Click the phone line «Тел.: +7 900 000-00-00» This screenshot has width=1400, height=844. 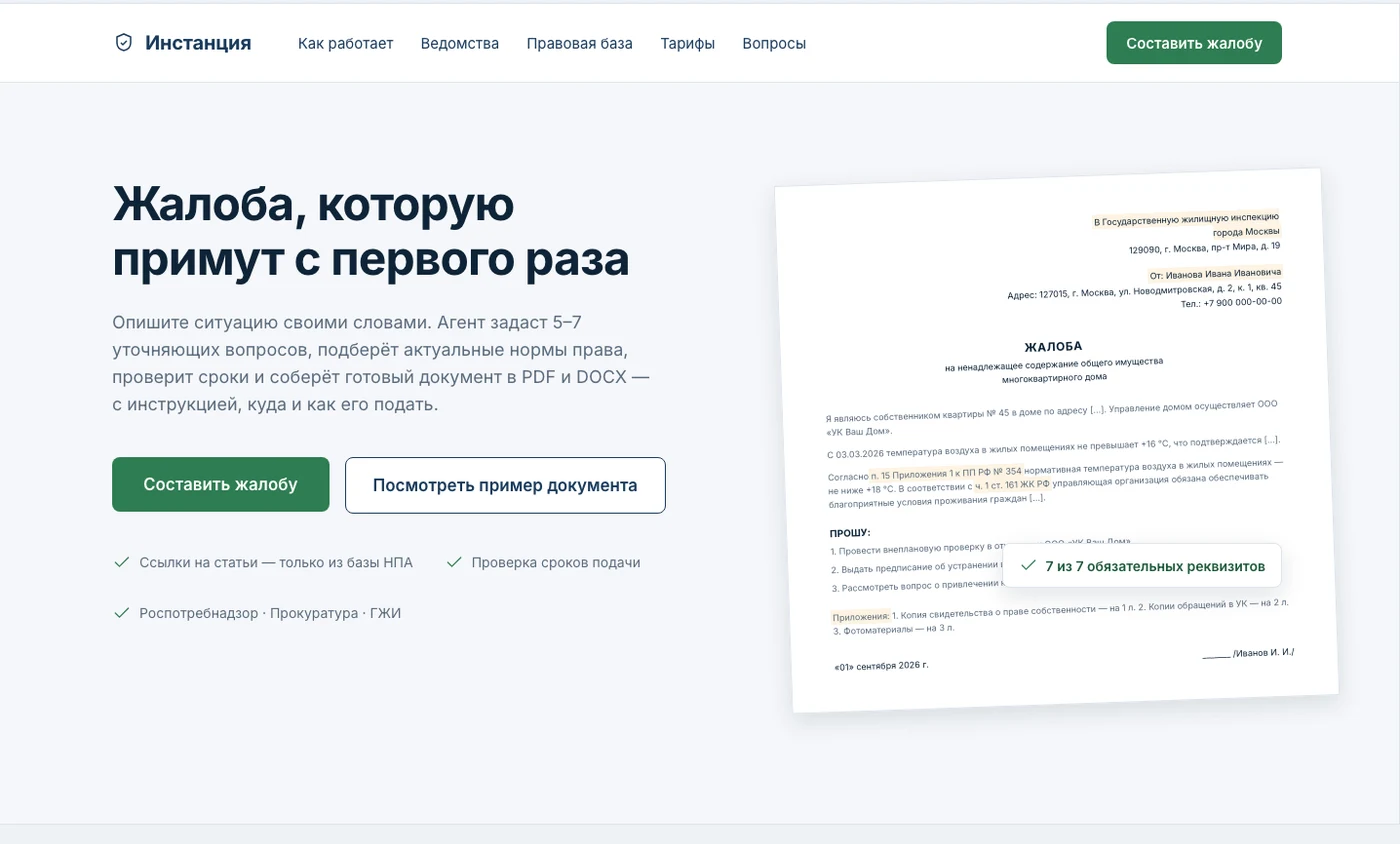pyautogui.click(x=1231, y=302)
